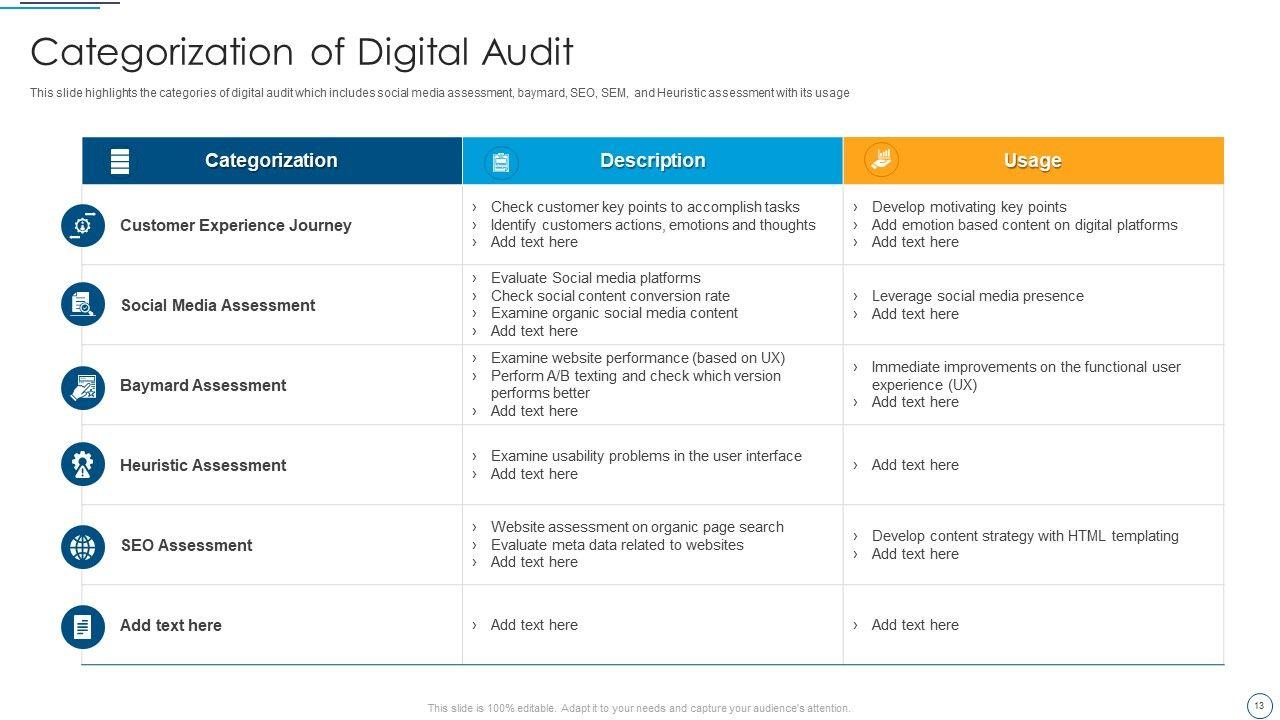Screen dimensions: 1280x720
Task: Select the bold 'Add text here' row label
Action: pos(171,626)
